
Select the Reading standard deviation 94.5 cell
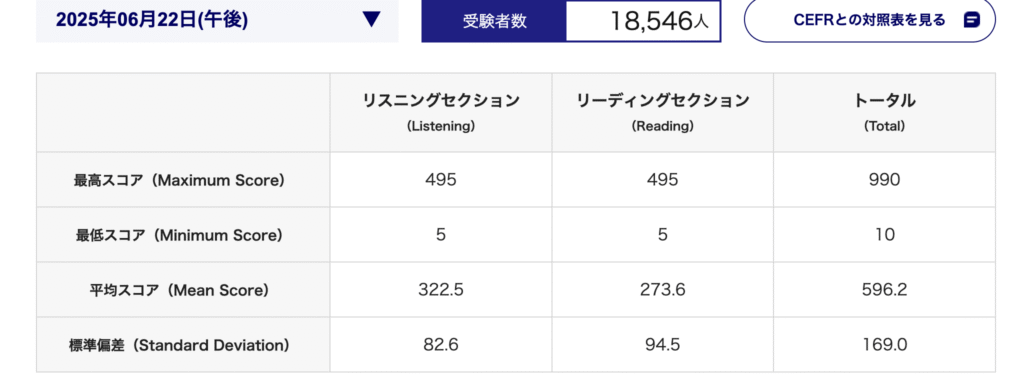[663, 344]
